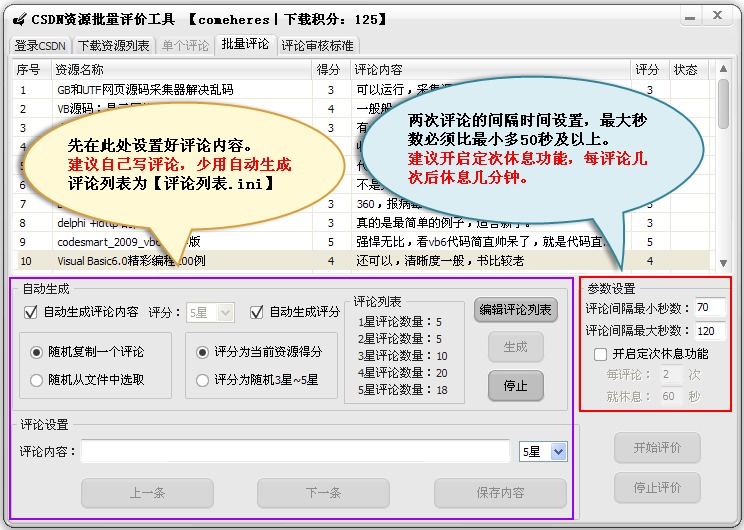744x530 pixels.
Task: Toggle 自动生成评论内容 checkbox
Action: point(31,312)
